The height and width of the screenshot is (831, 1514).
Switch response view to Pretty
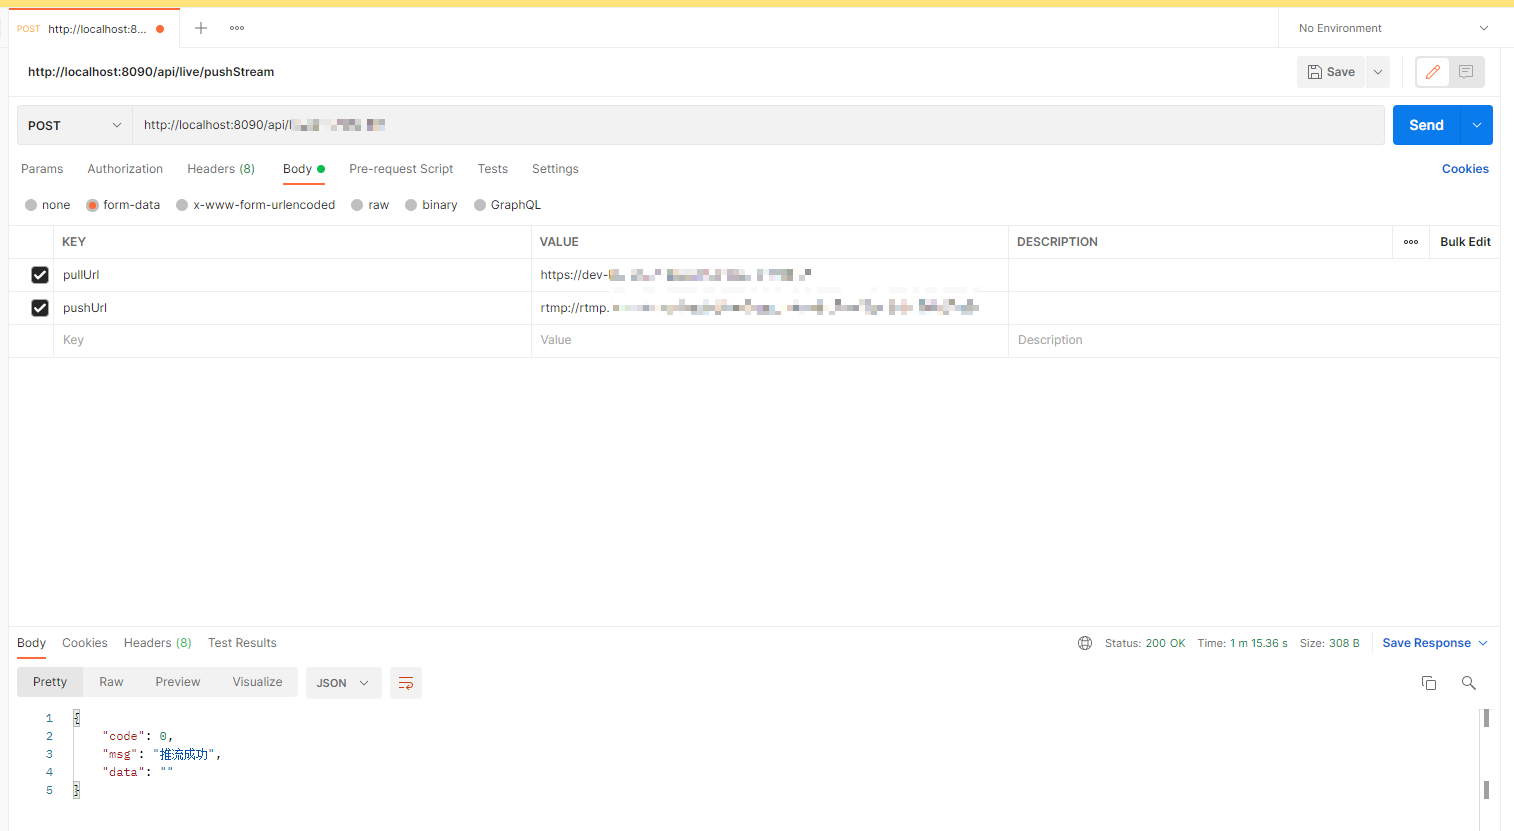pos(50,682)
